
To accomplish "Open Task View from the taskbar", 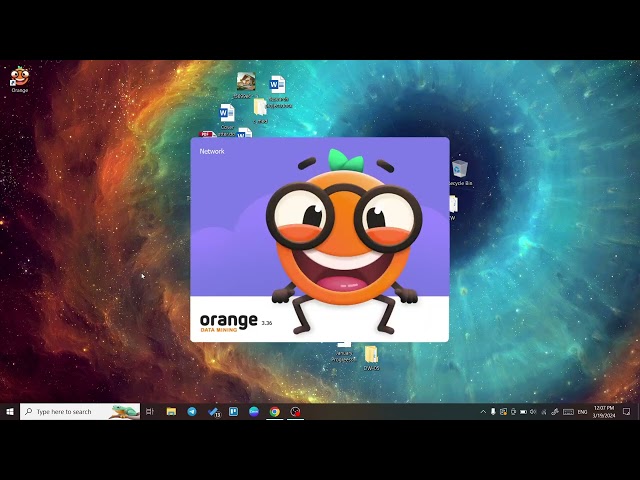I will coord(150,411).
